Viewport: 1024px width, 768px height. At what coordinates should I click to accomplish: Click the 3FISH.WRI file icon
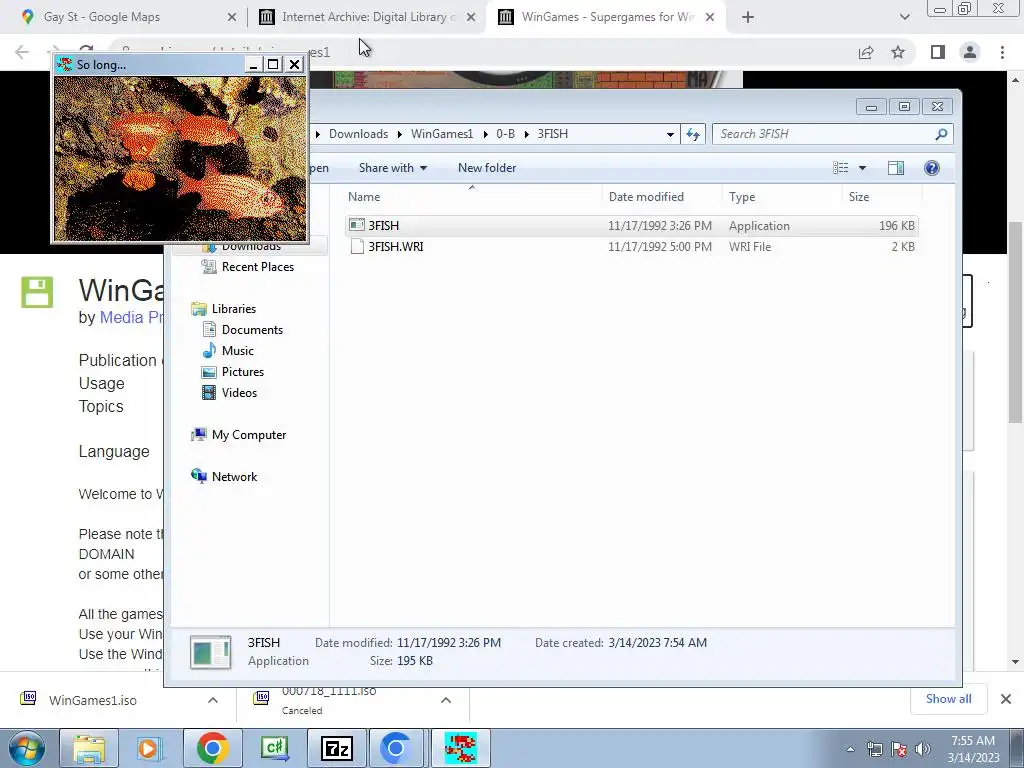[x=357, y=246]
